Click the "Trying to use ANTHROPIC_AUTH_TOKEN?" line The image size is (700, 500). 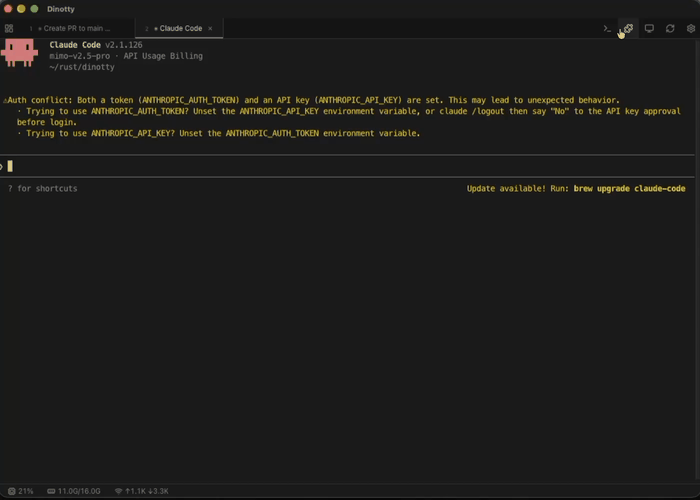[x=349, y=111]
